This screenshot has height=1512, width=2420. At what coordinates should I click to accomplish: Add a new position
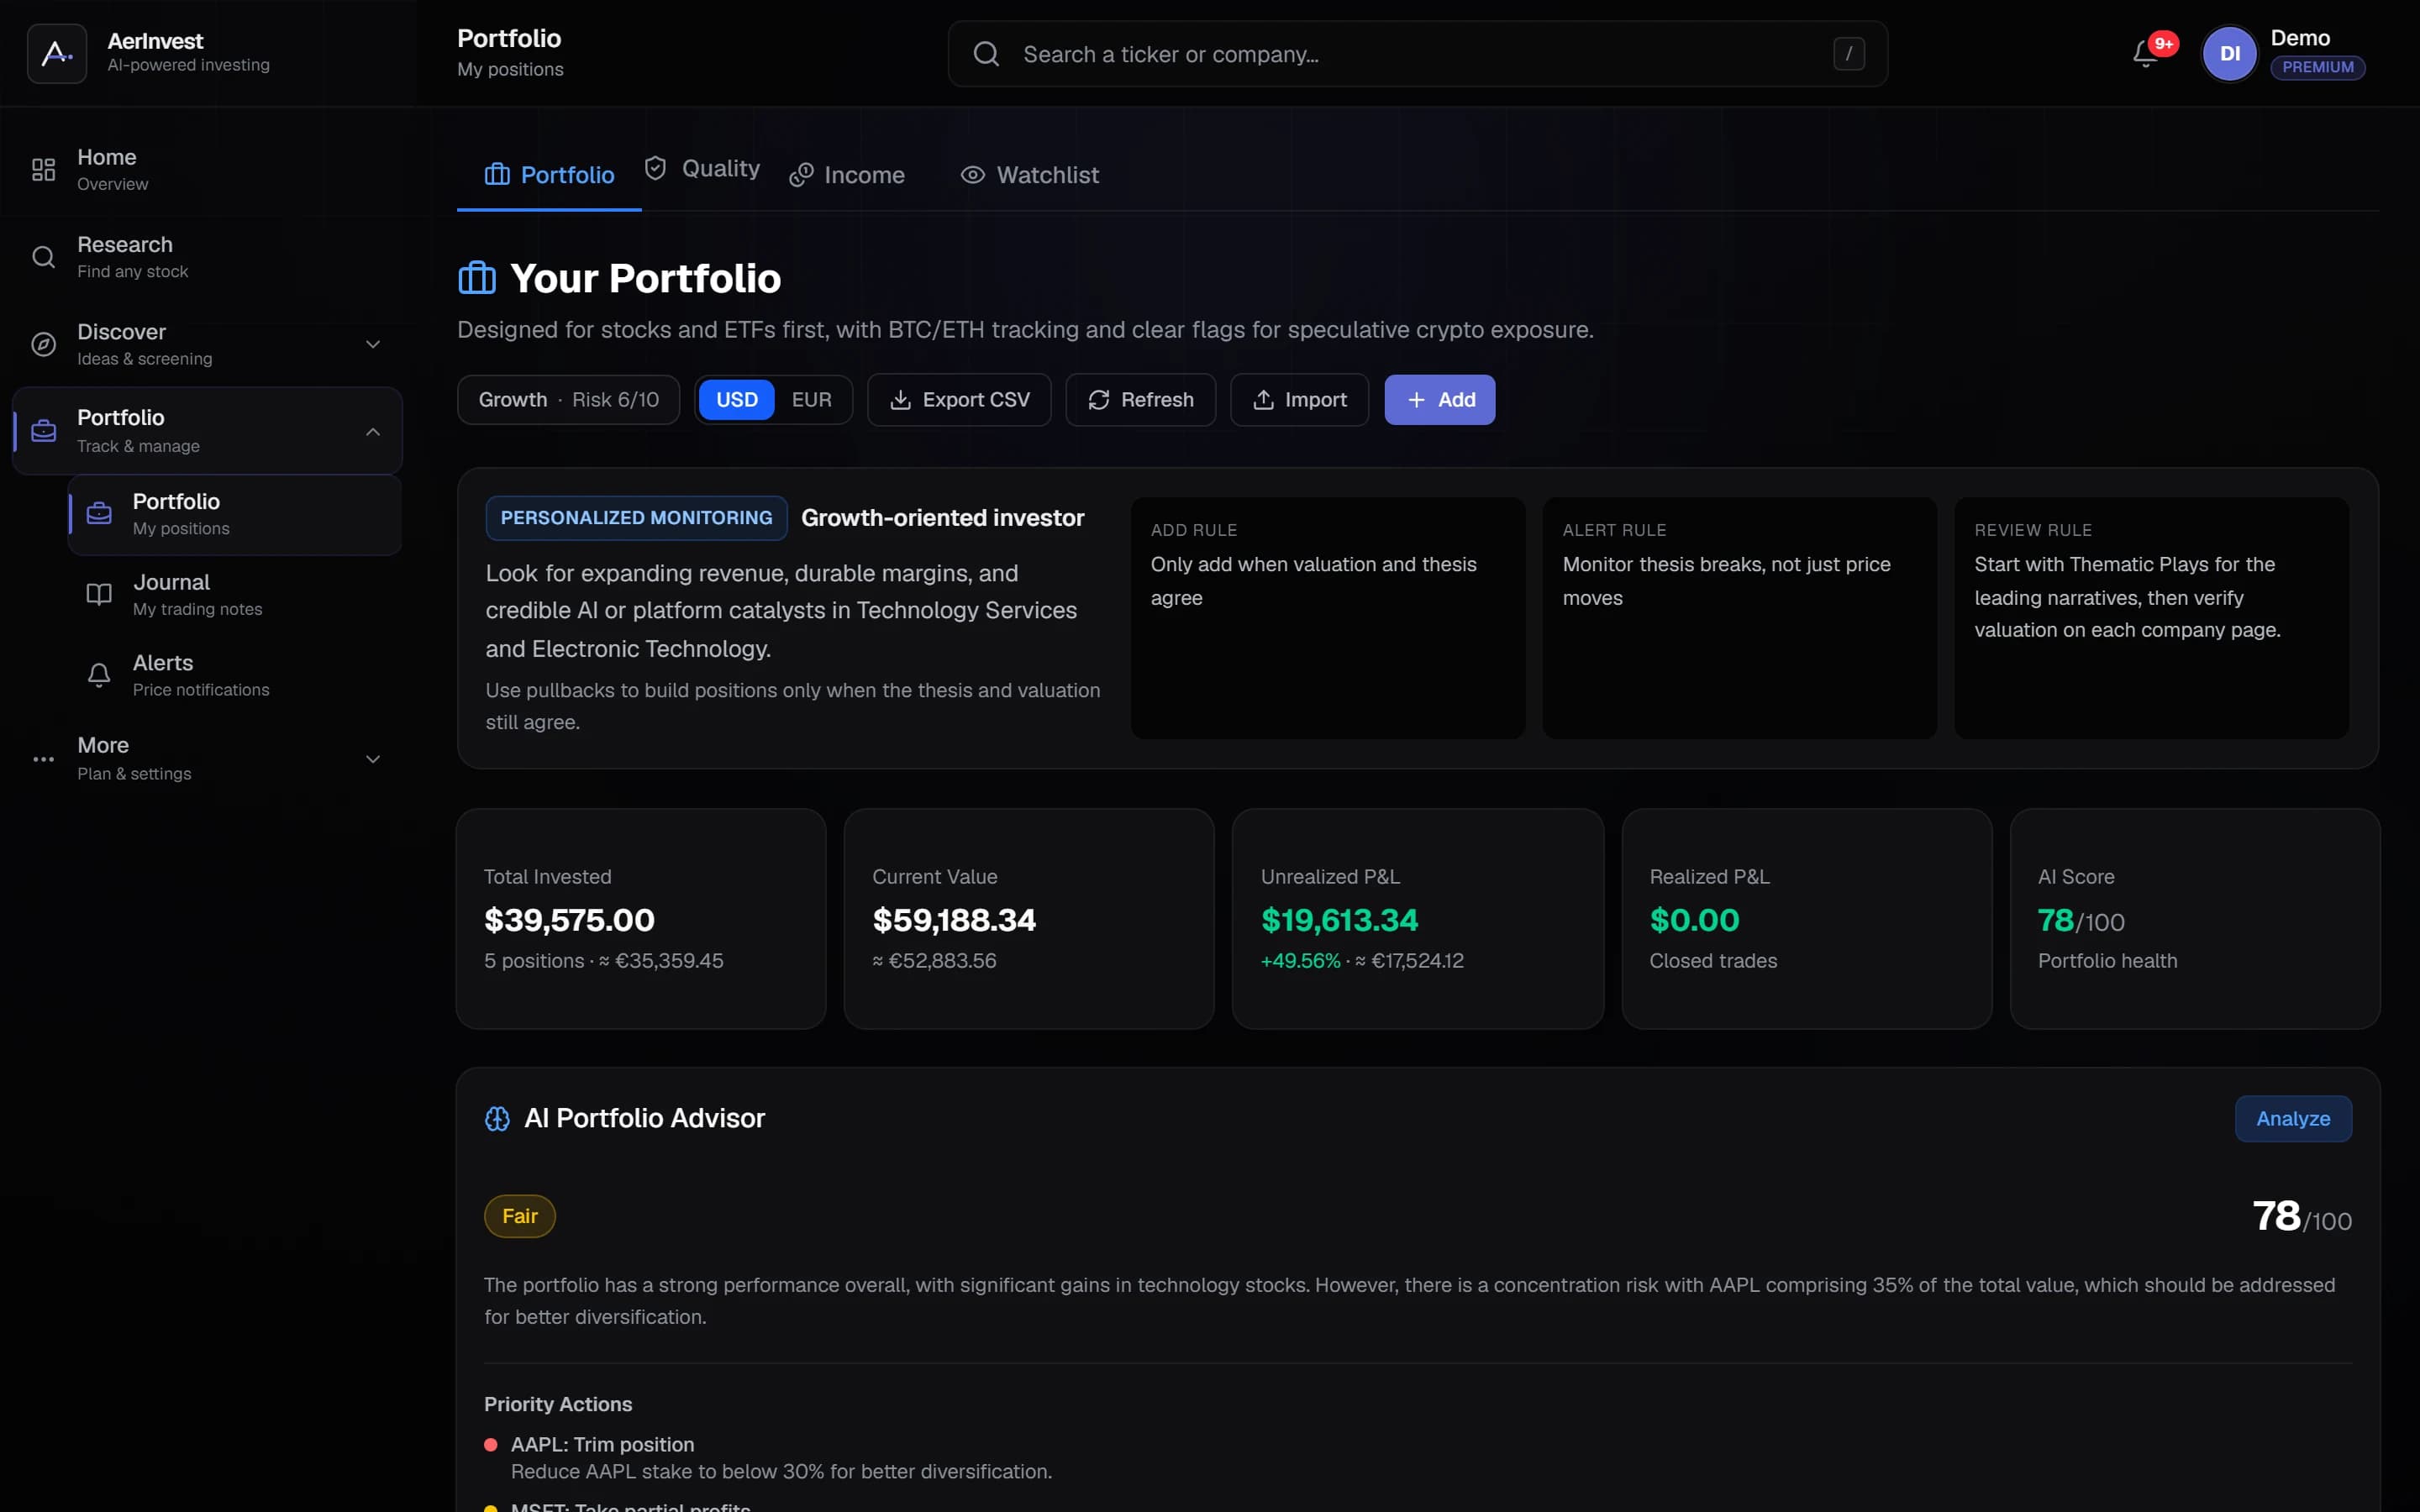(1439, 400)
